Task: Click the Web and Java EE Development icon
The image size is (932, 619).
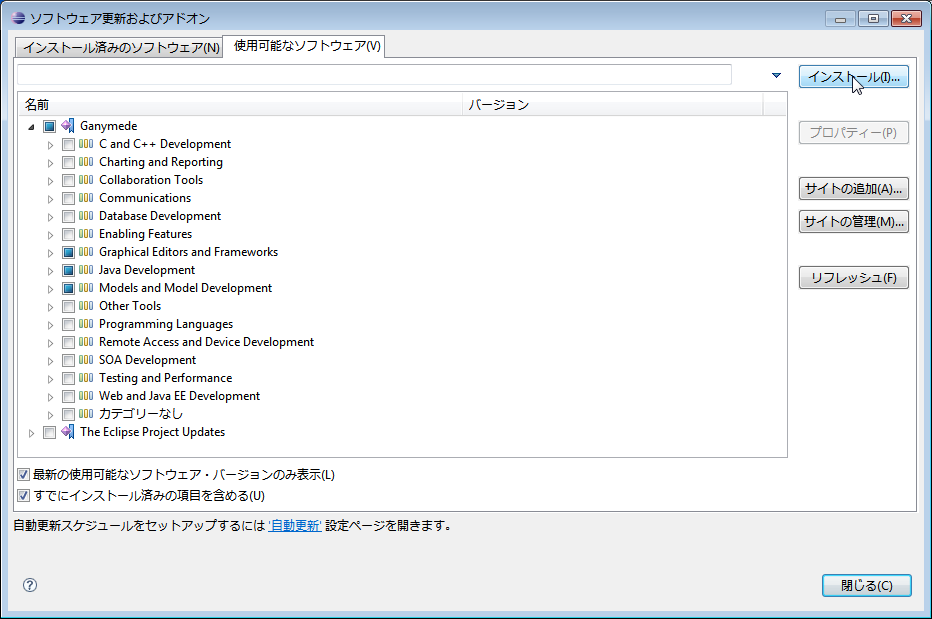Action: pyautogui.click(x=86, y=396)
